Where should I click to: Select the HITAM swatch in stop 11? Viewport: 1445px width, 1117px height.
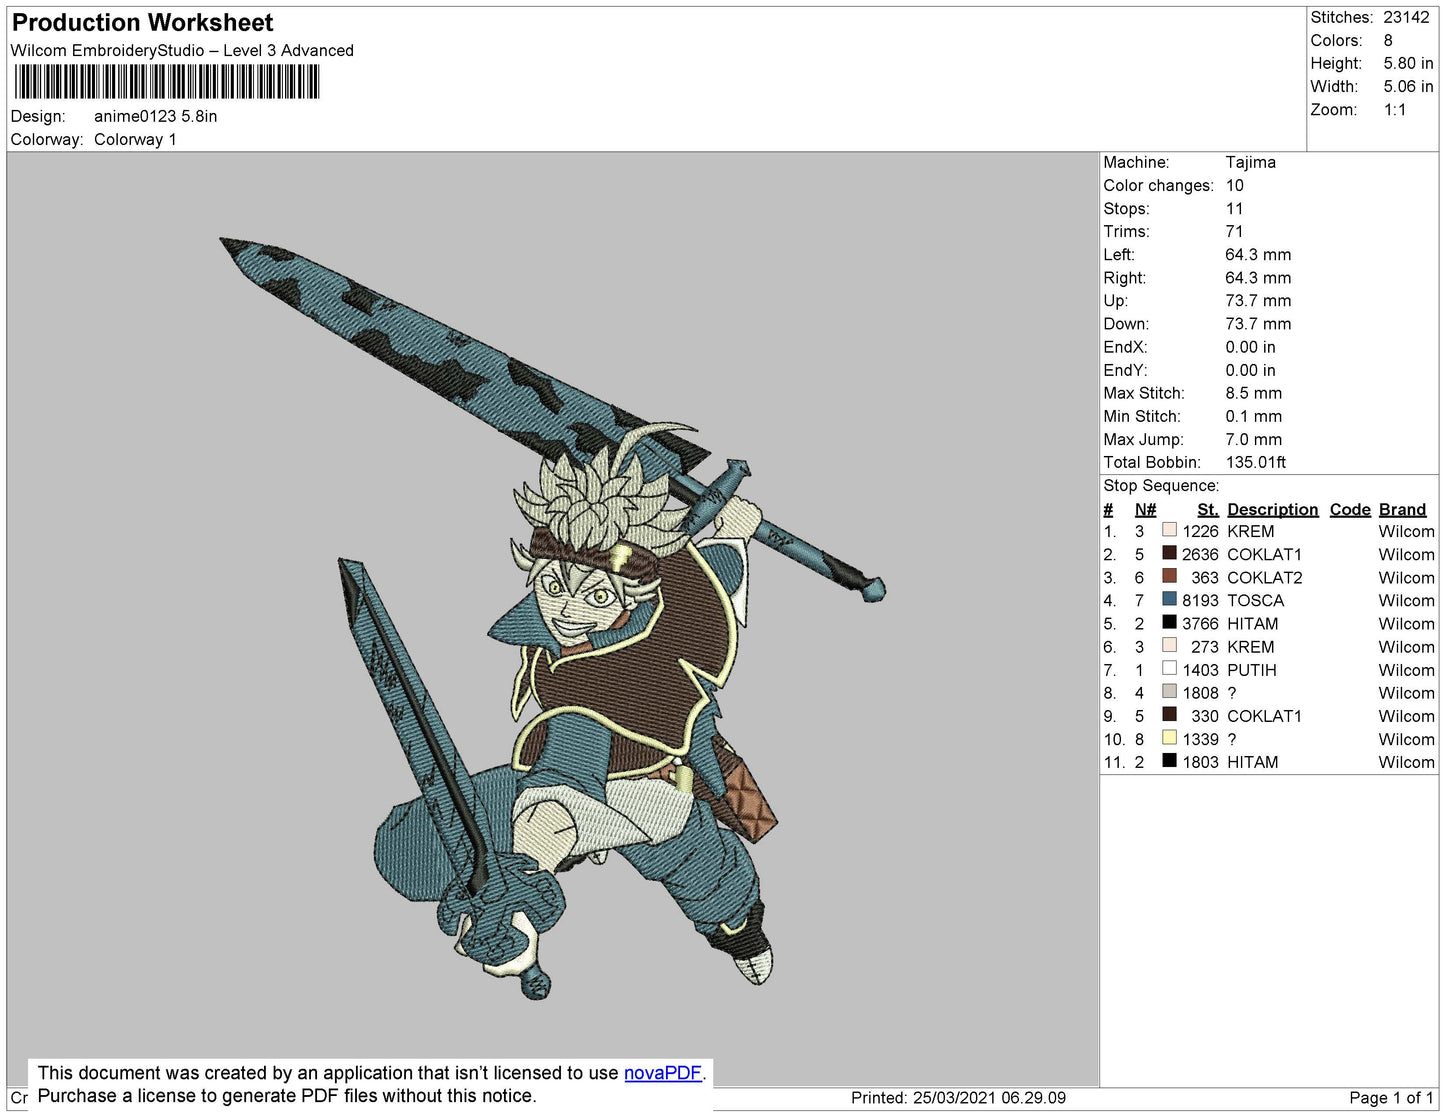click(x=1169, y=760)
